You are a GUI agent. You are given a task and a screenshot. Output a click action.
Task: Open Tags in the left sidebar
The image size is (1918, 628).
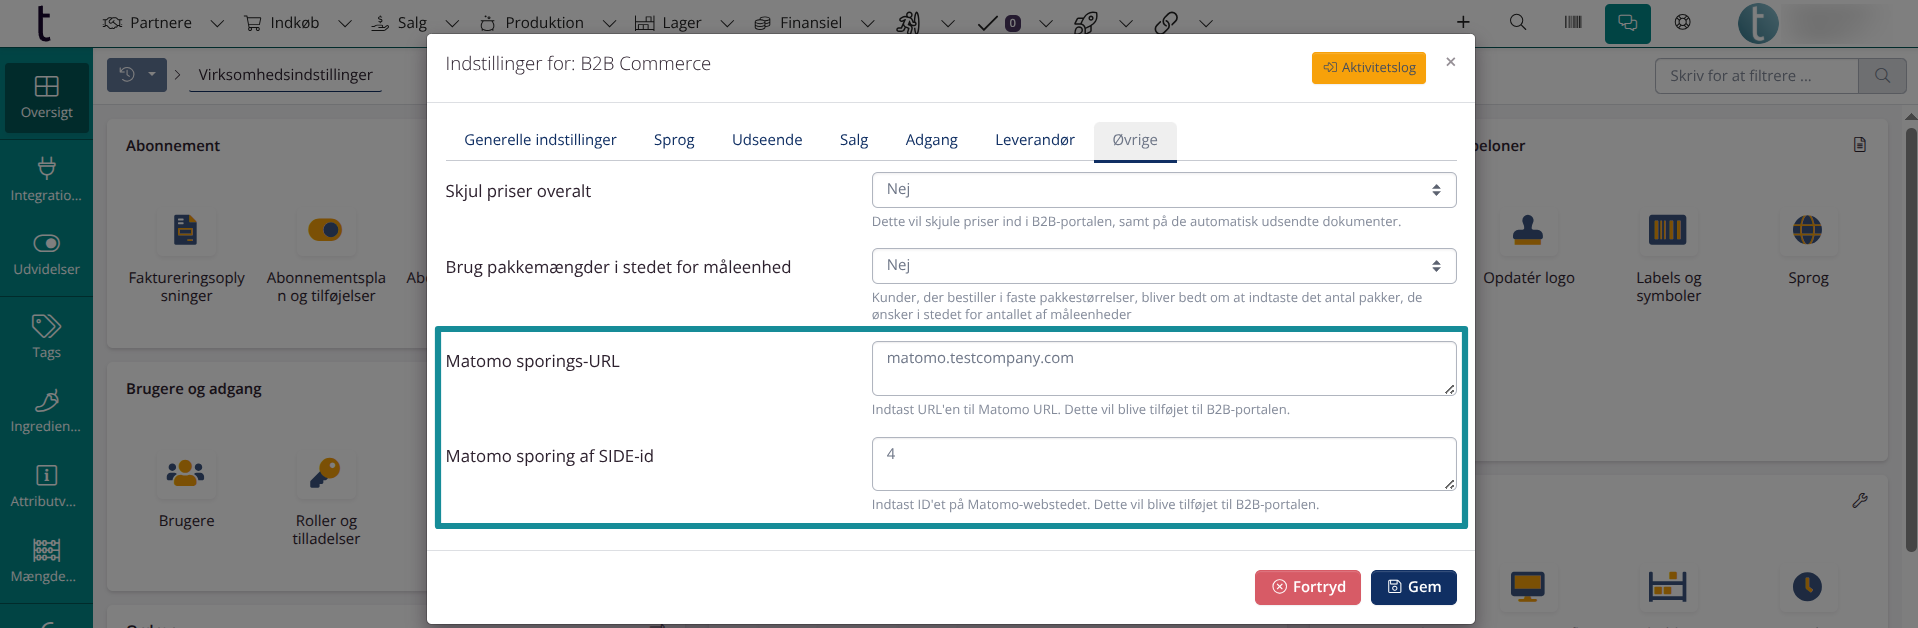46,336
